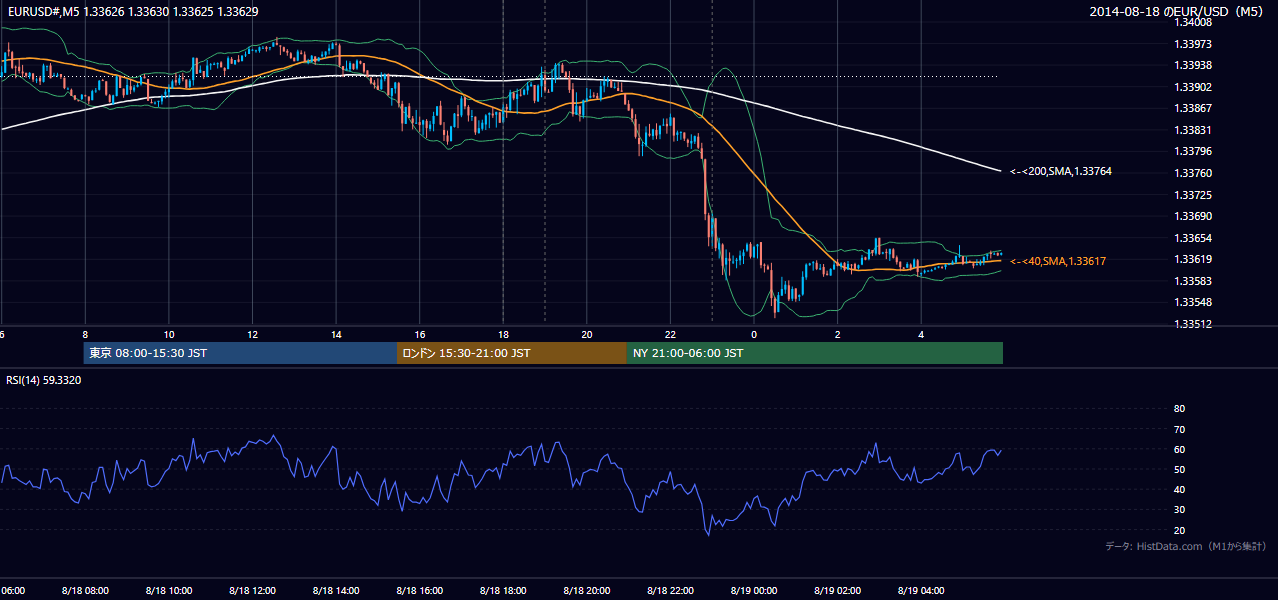
Task: Select the '2014-08-18 のEUR/USD (M5)' heading
Action: pos(1178,12)
